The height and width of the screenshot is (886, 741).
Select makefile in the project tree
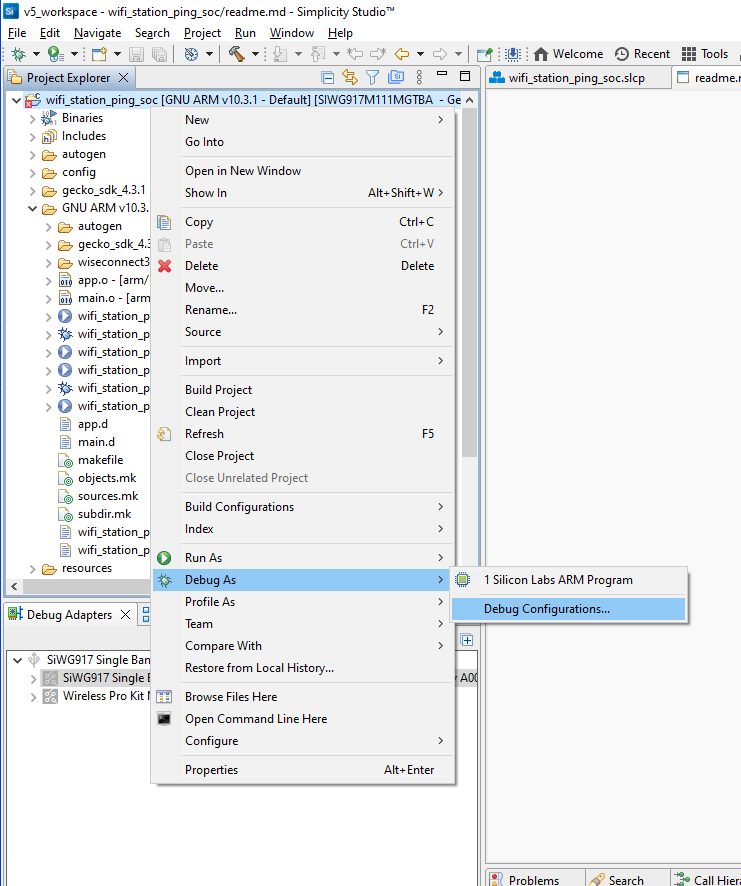point(100,460)
